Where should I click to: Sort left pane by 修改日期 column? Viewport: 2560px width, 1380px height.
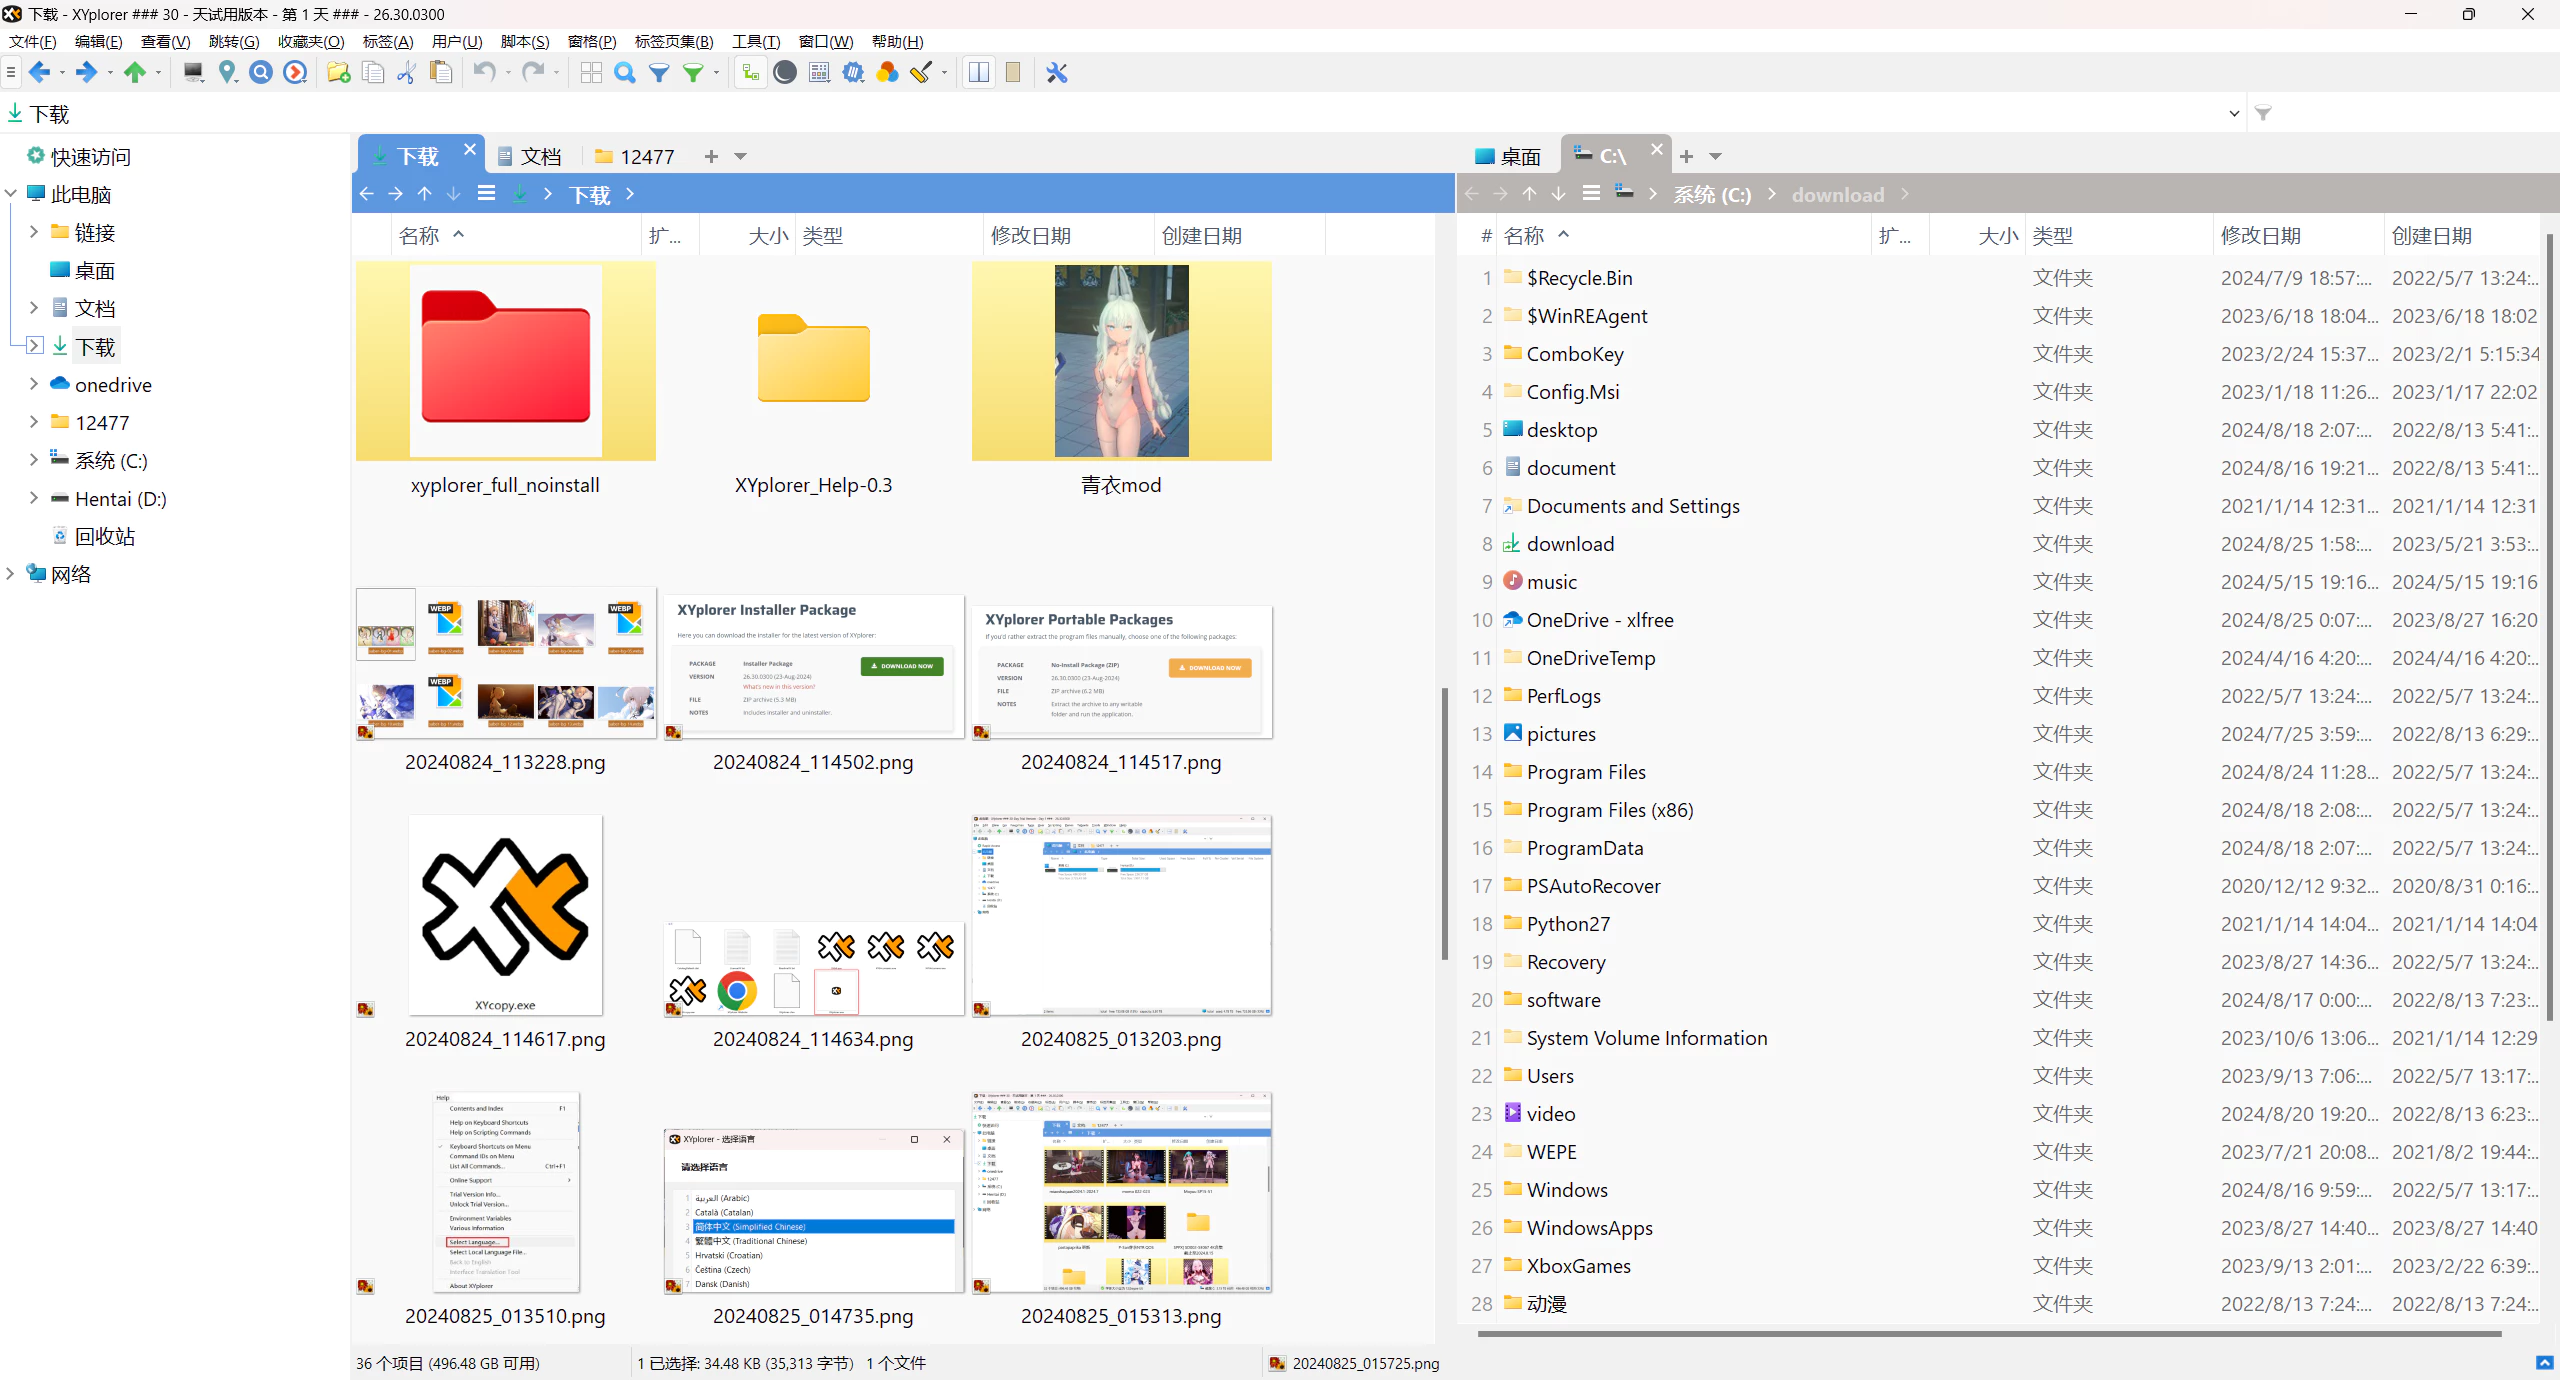[1068, 236]
